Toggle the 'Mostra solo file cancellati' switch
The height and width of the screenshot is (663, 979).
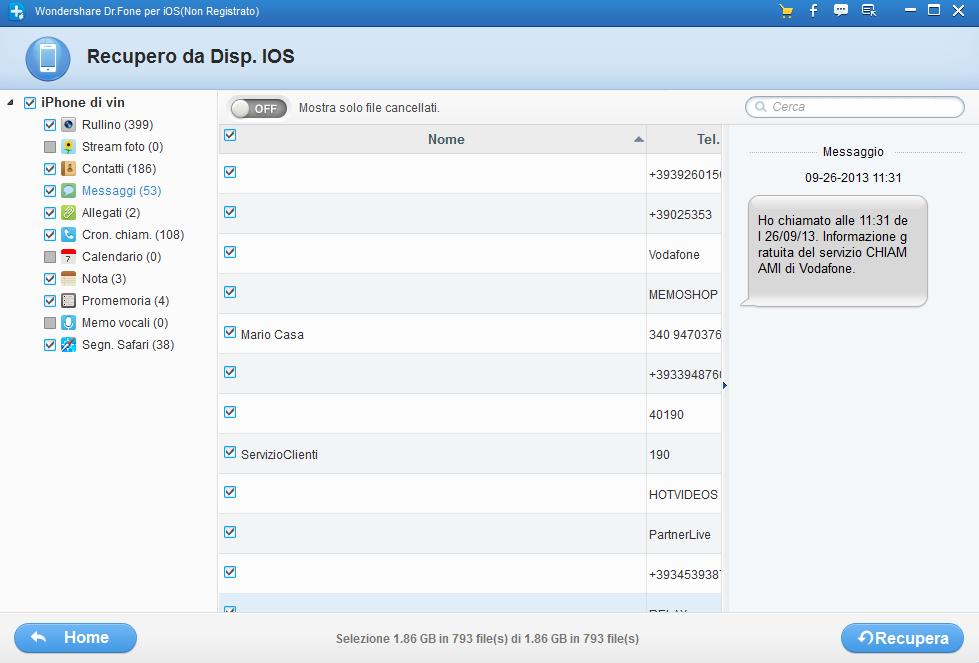tap(259, 108)
